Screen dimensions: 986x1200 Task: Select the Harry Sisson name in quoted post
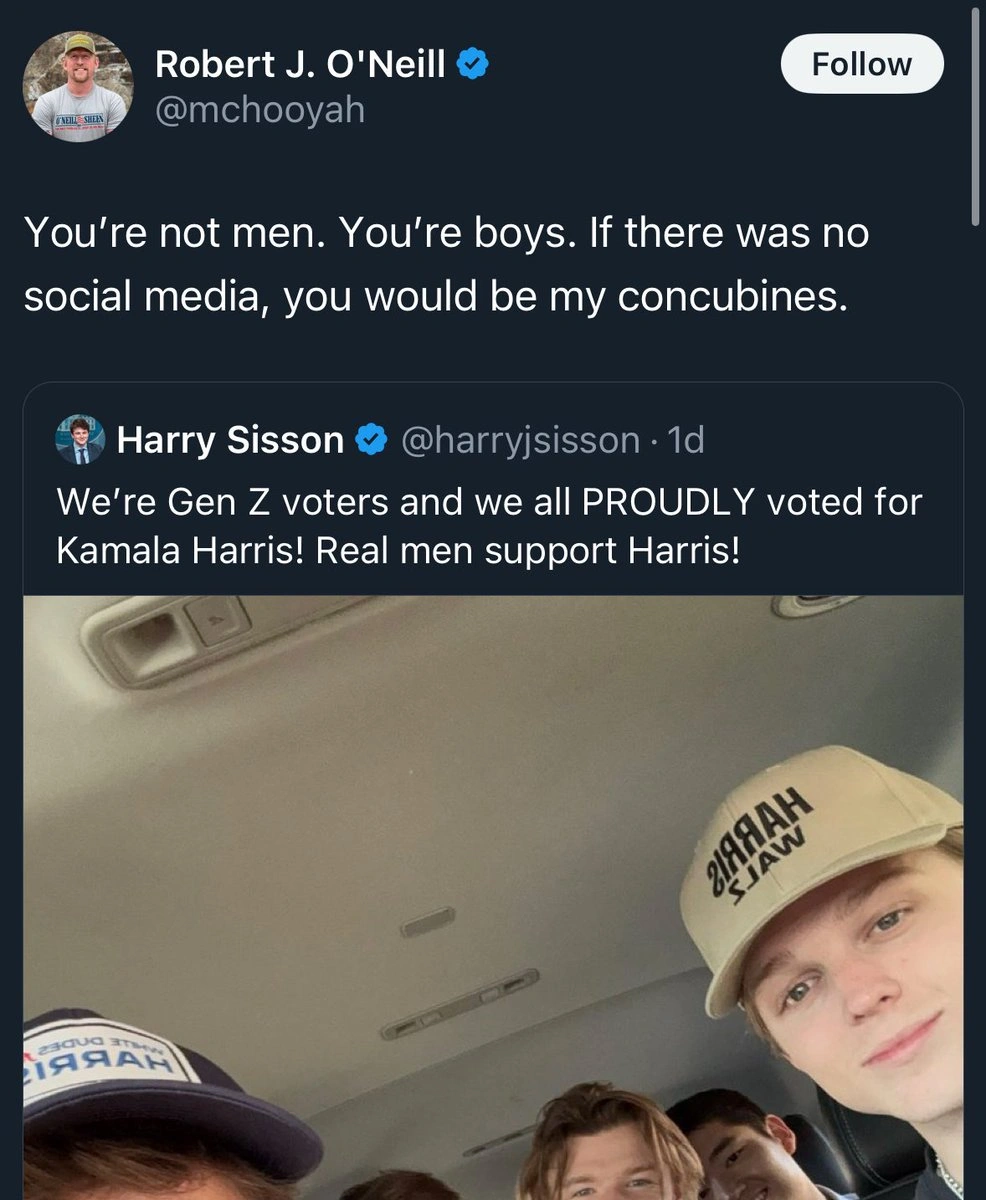[230, 440]
